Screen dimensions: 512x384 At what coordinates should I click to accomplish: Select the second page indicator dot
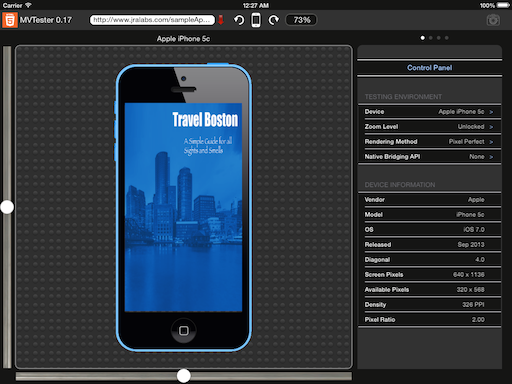431,38
